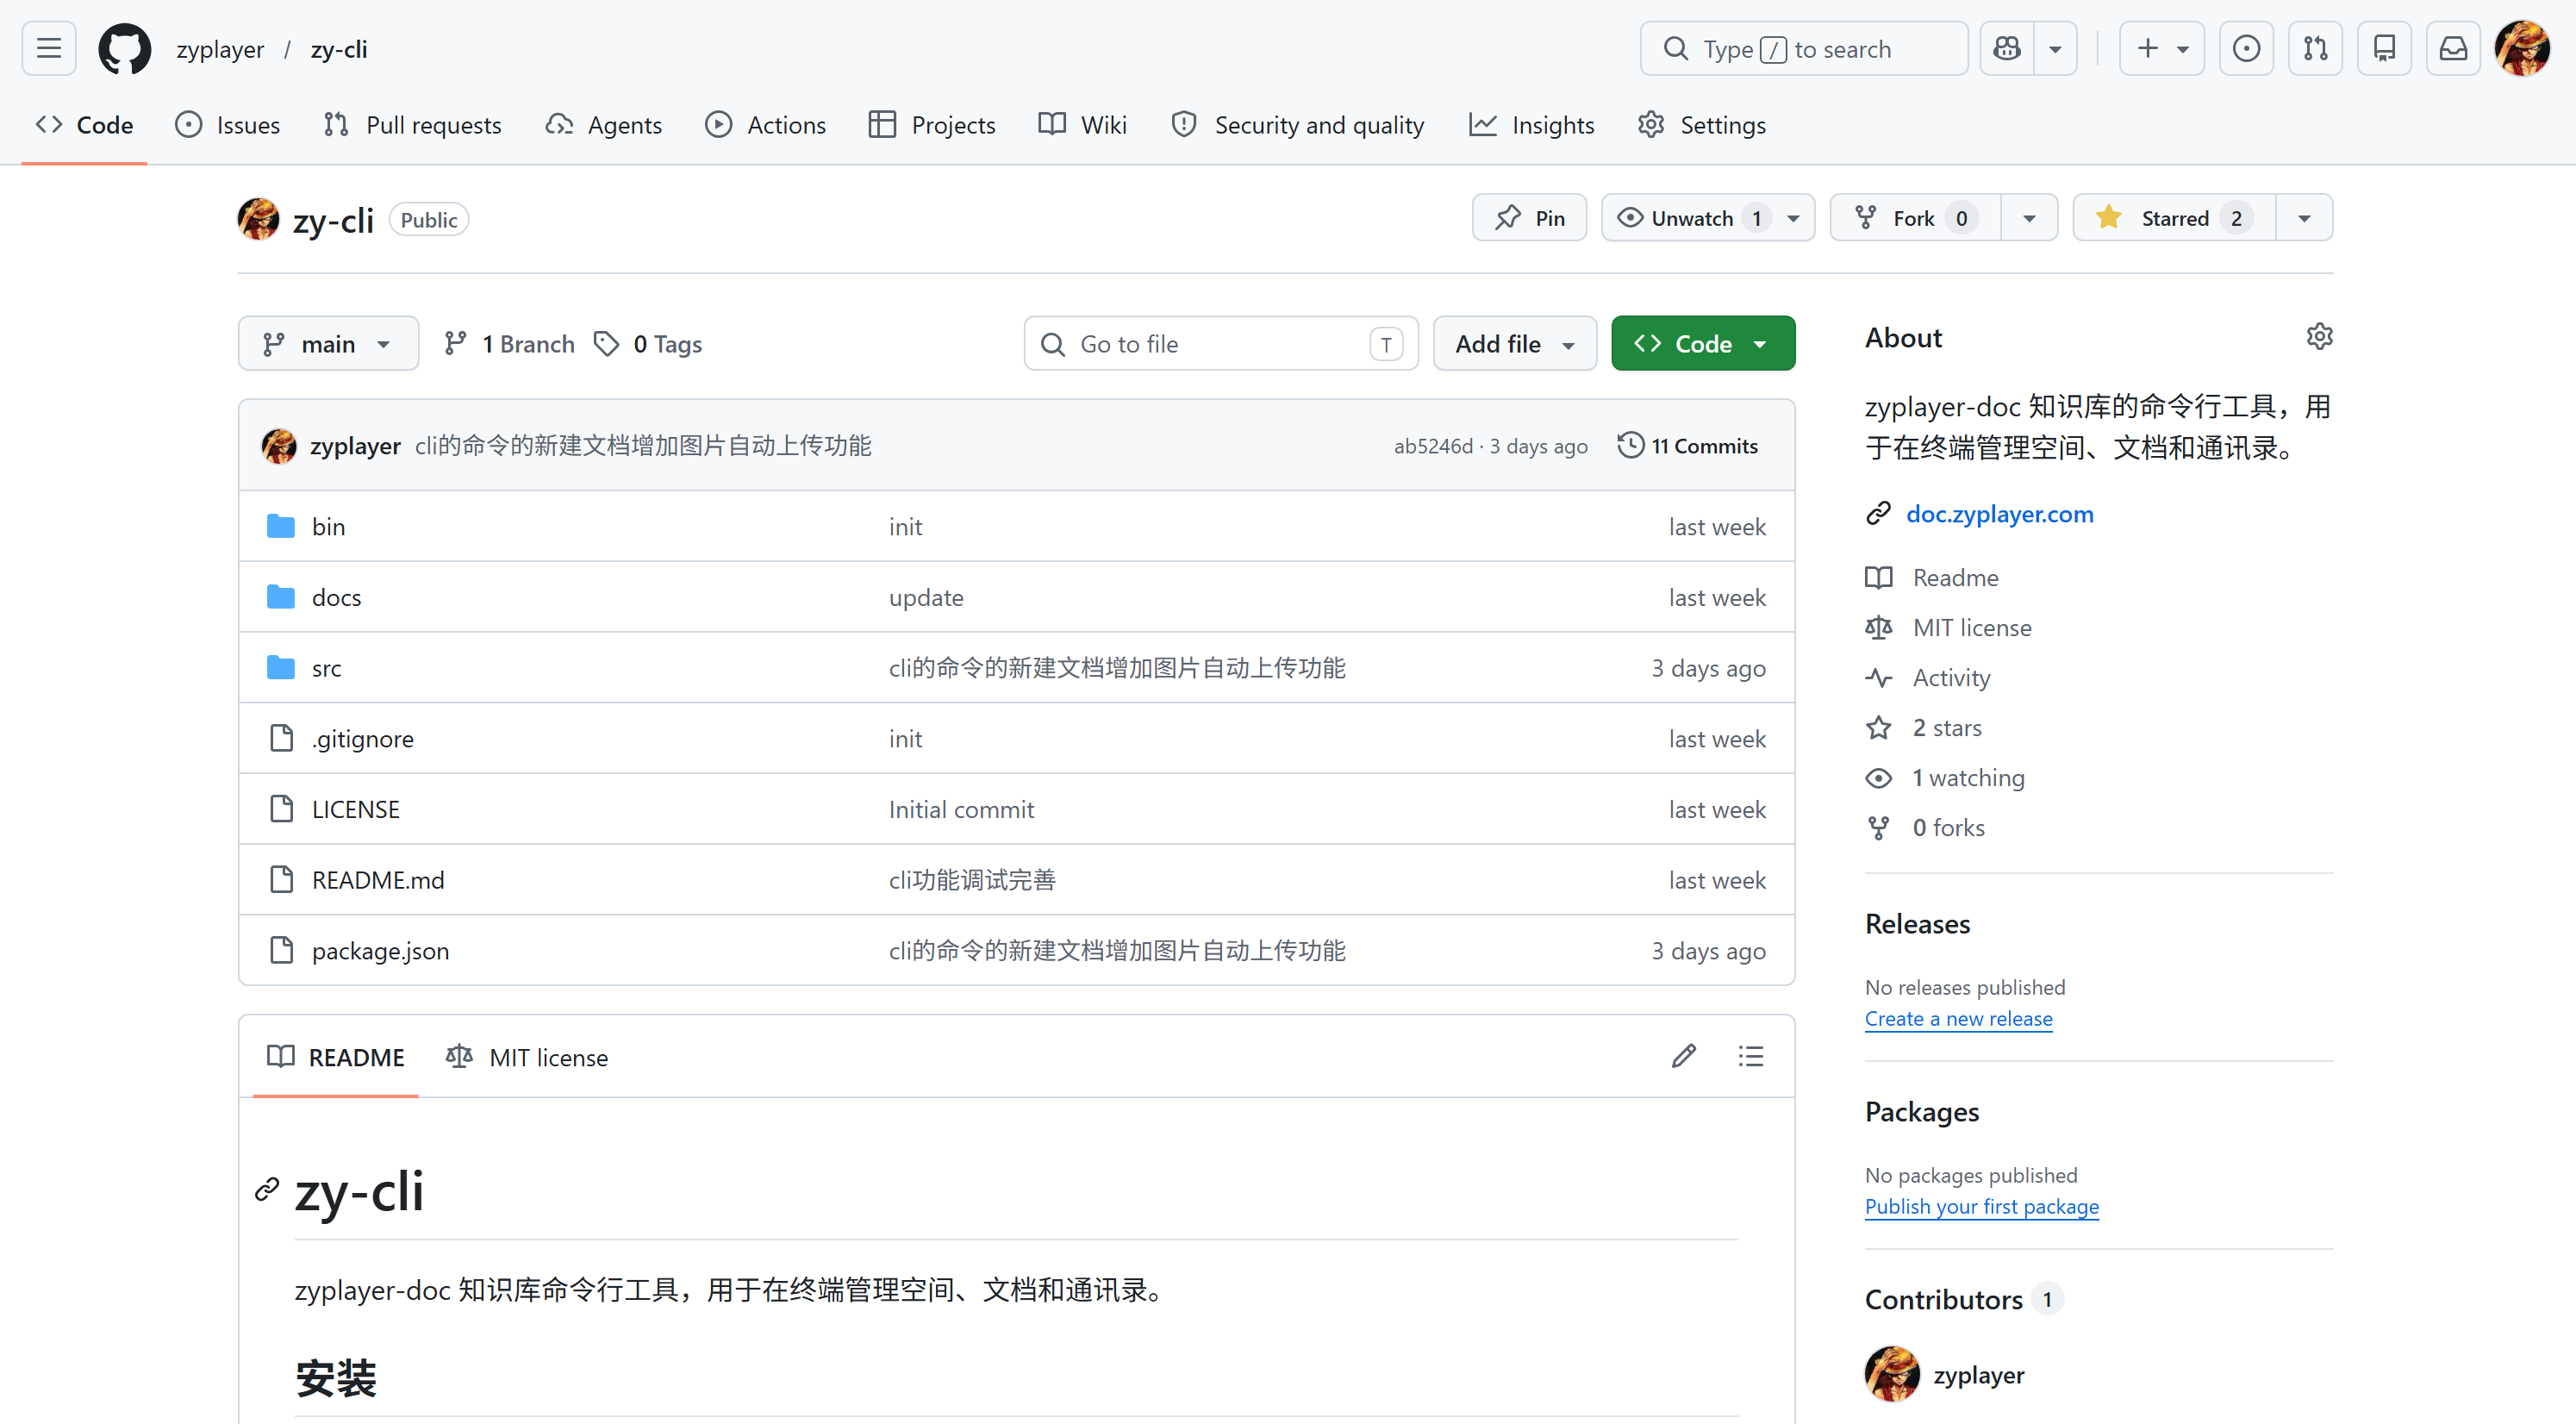This screenshot has height=1424, width=2576.
Task: Open the Add file dropdown
Action: click(1515, 344)
